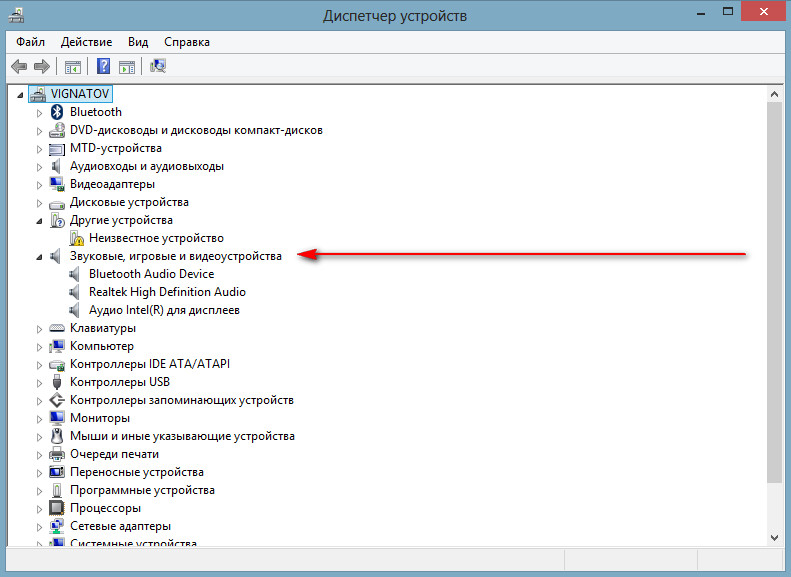This screenshot has width=791, height=577.
Task: Click the vertical scrollbar down arrow
Action: [x=774, y=538]
